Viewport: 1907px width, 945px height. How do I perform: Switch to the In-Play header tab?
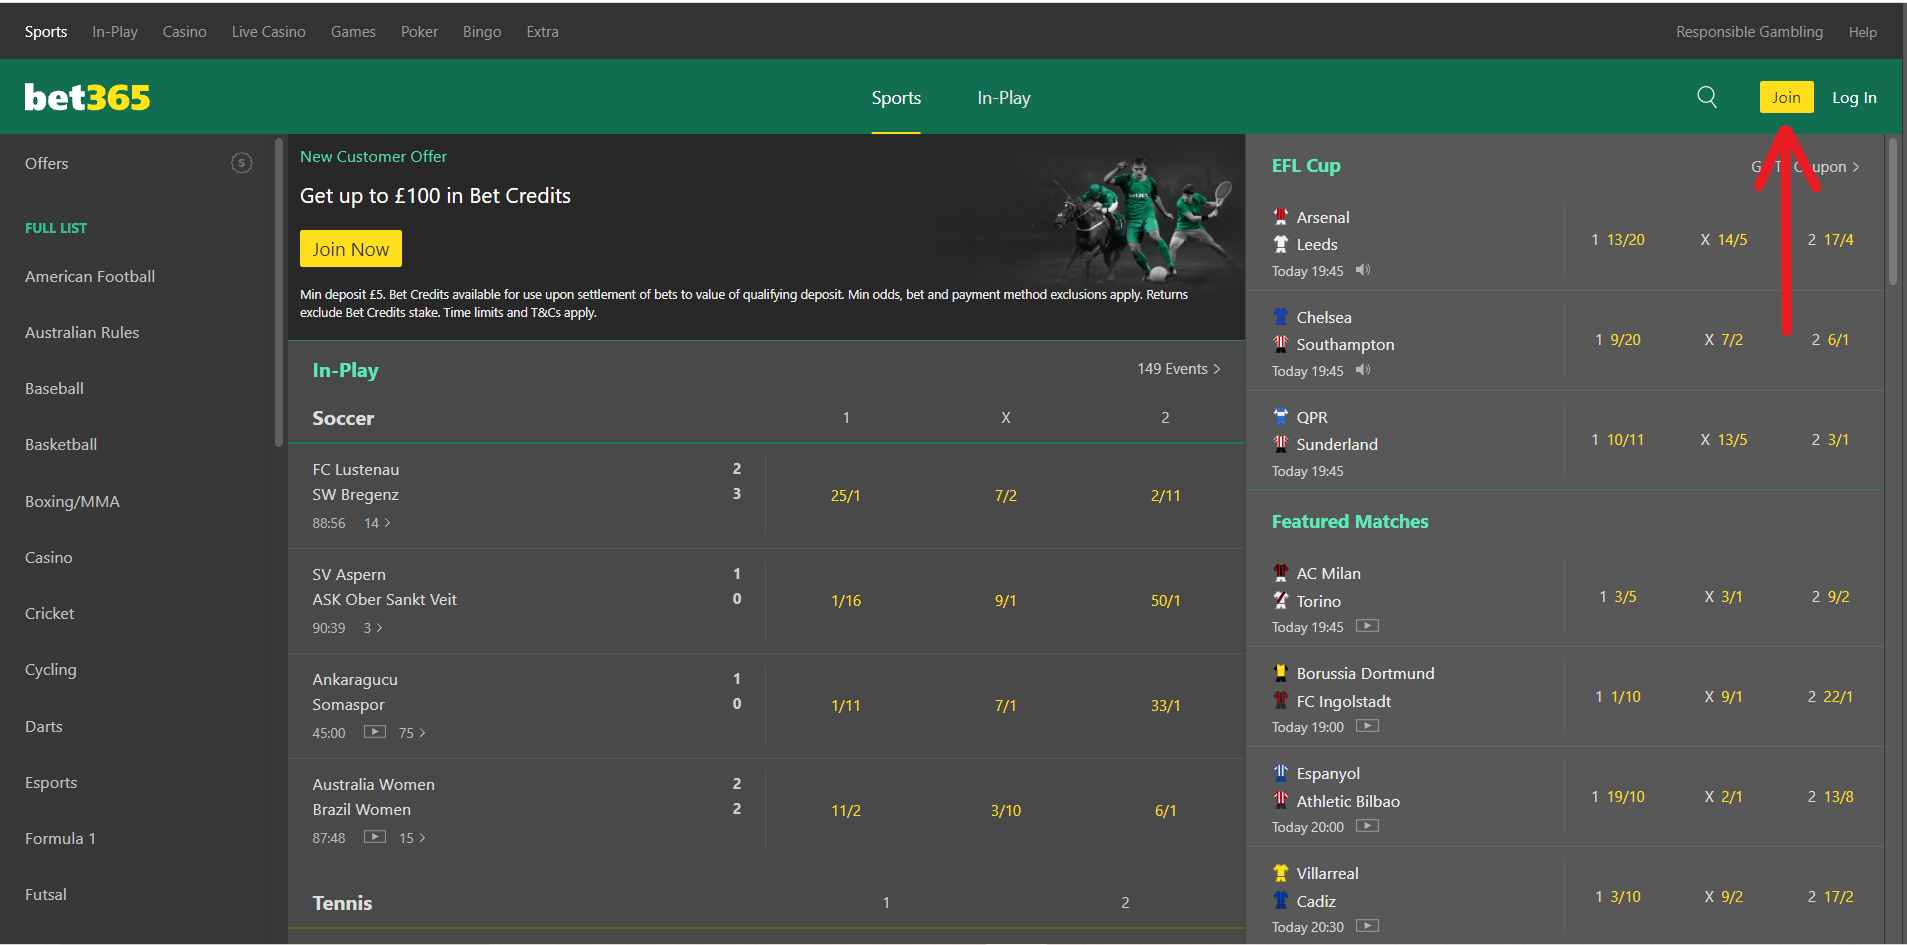tap(1004, 98)
